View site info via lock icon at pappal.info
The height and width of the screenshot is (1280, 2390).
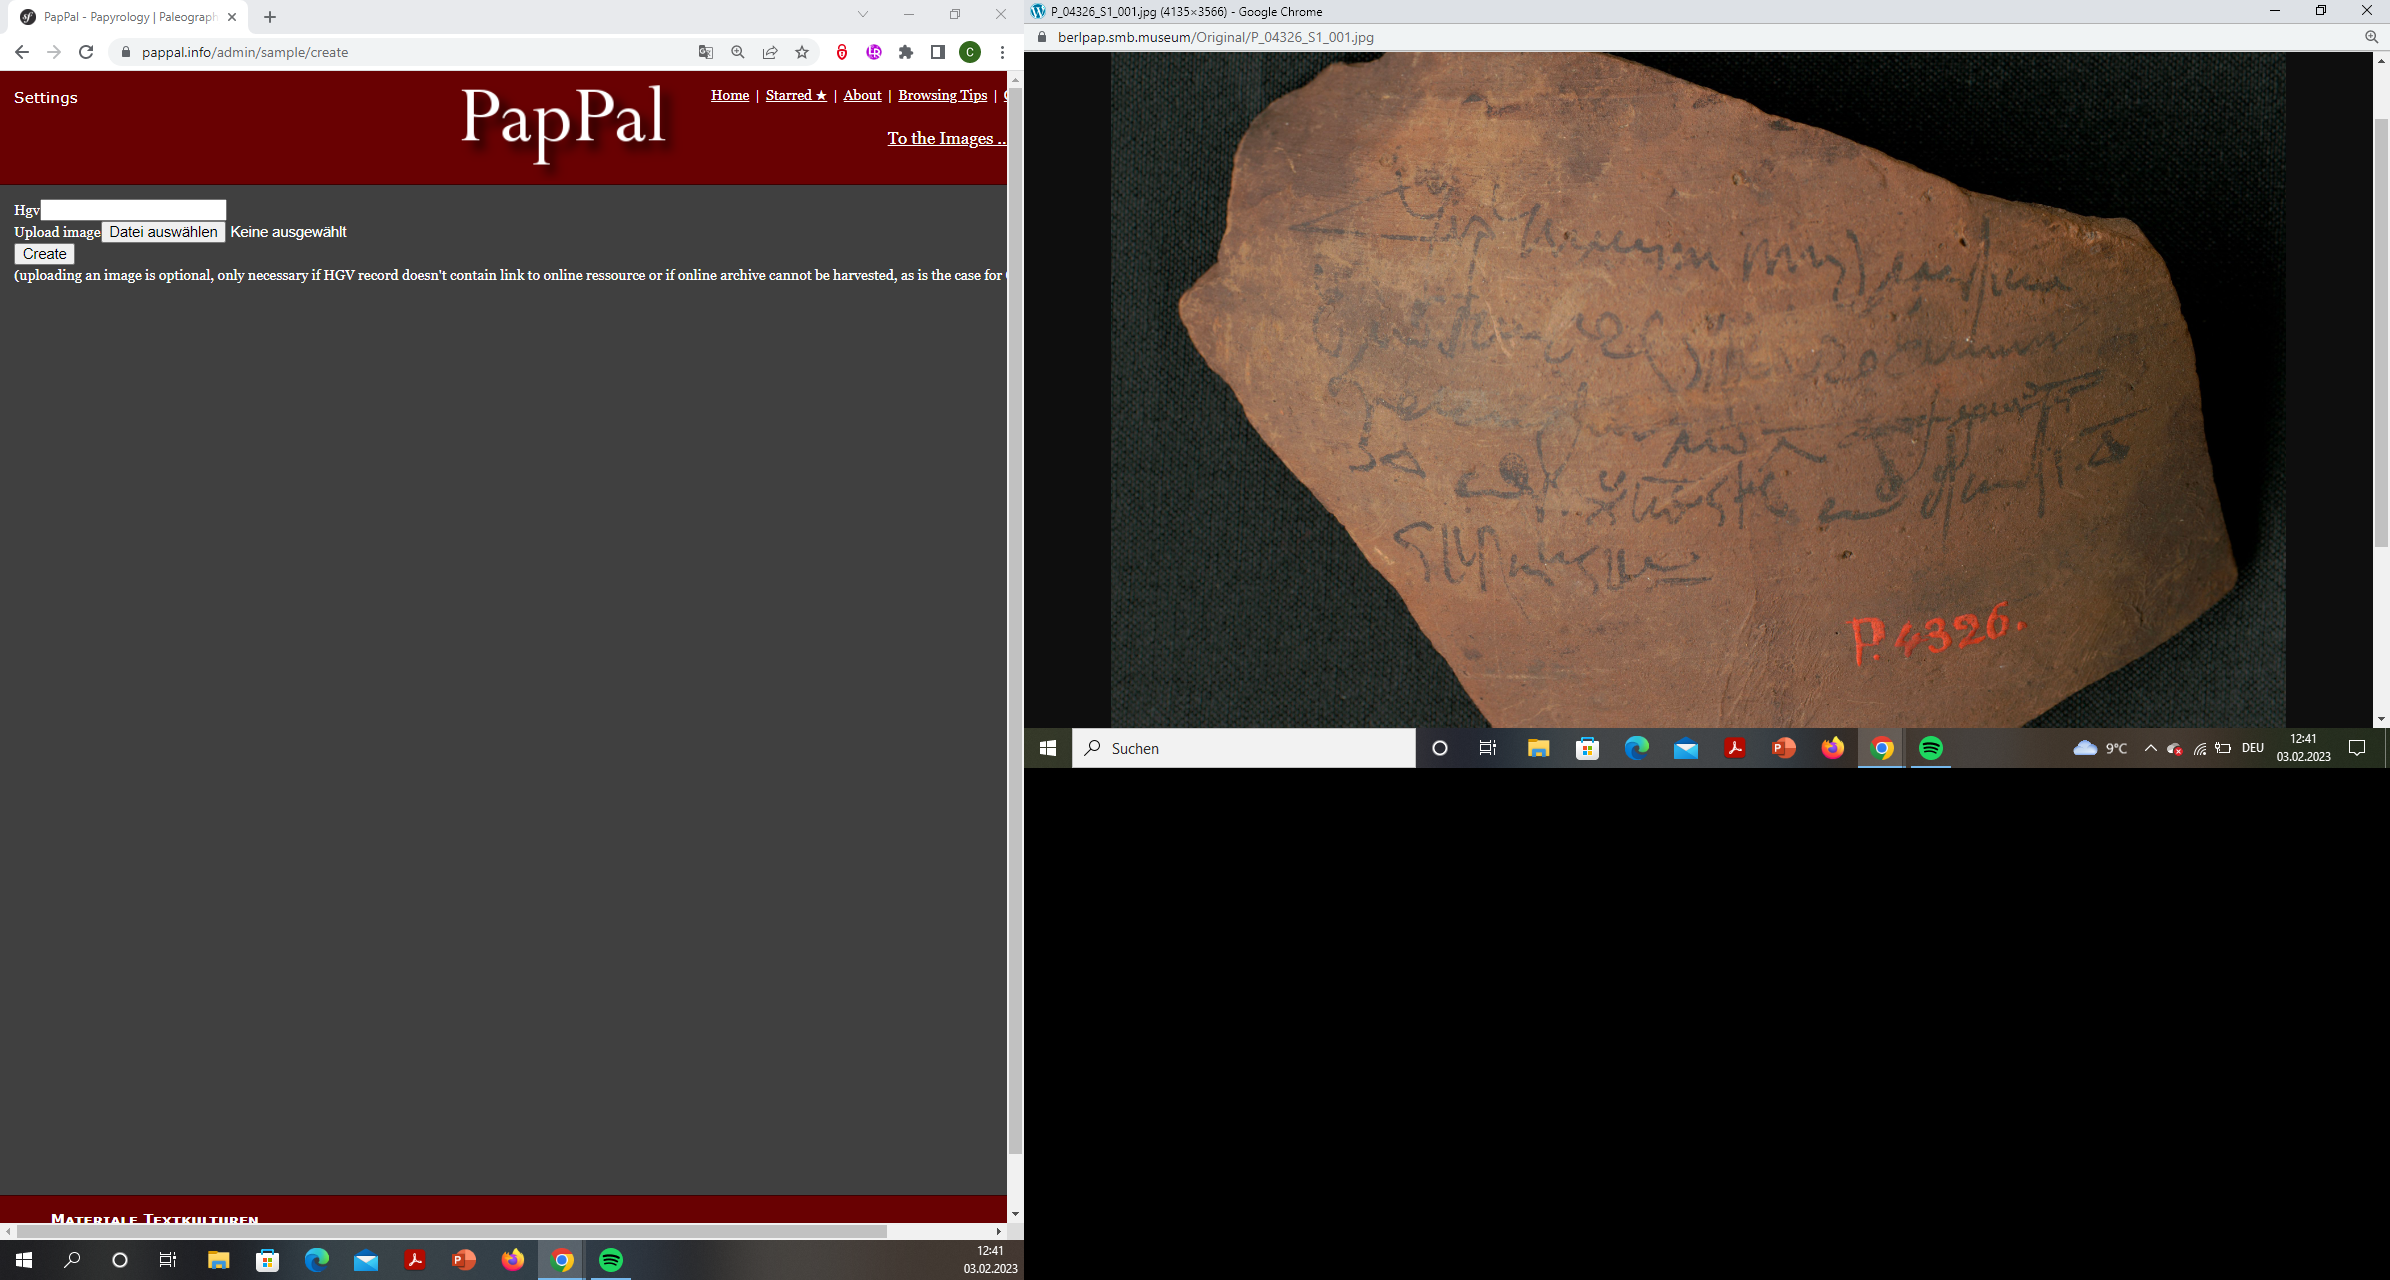[x=126, y=52]
